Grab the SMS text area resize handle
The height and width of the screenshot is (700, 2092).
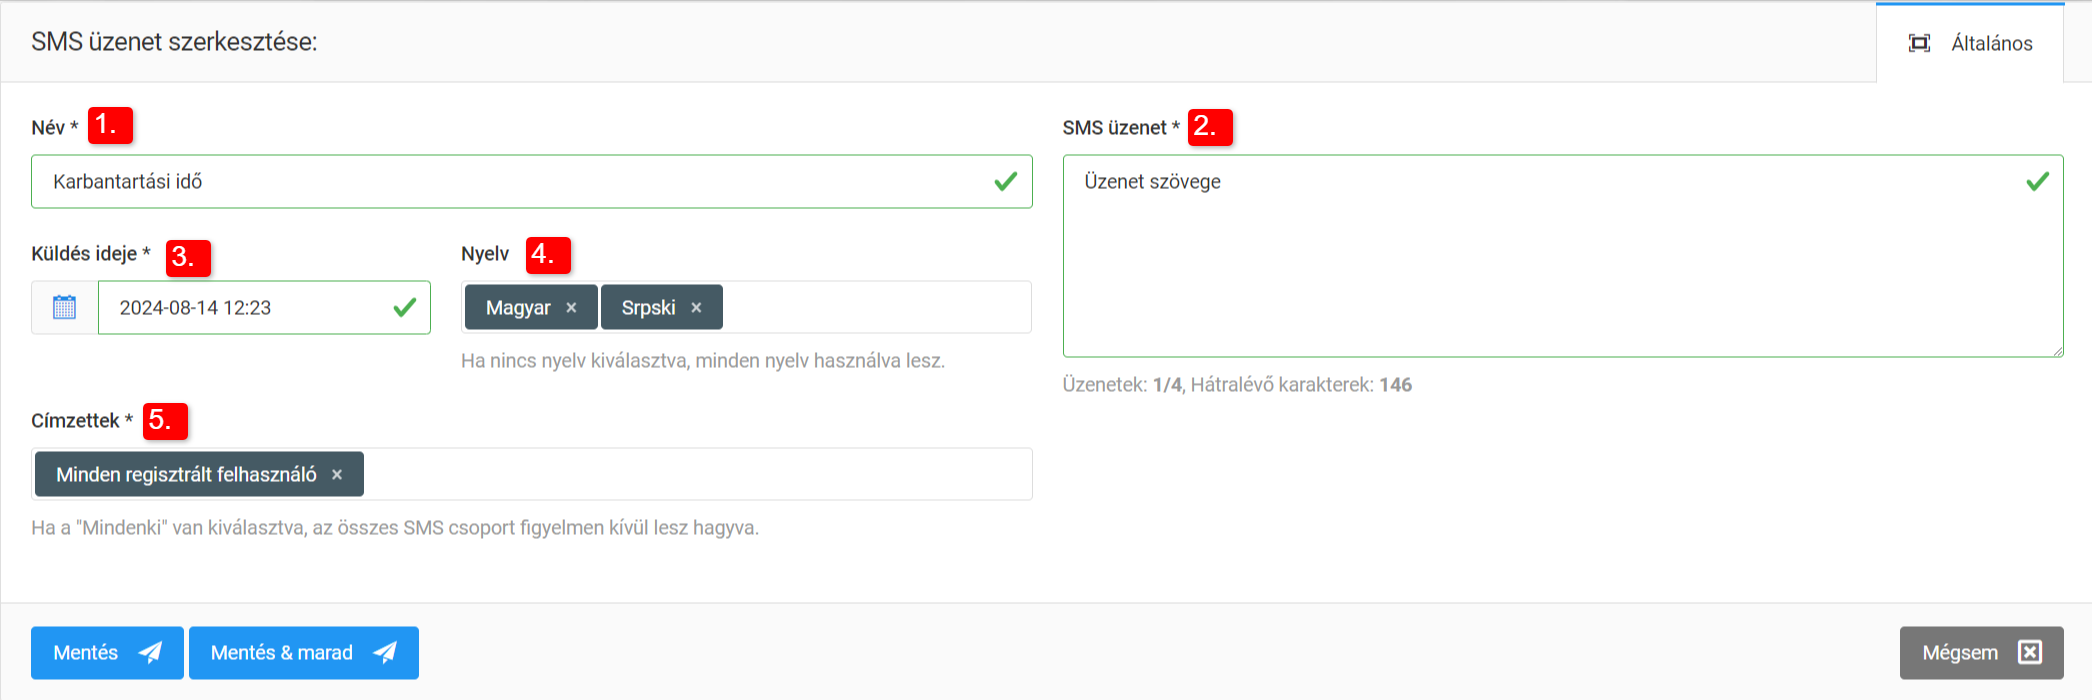(2057, 351)
